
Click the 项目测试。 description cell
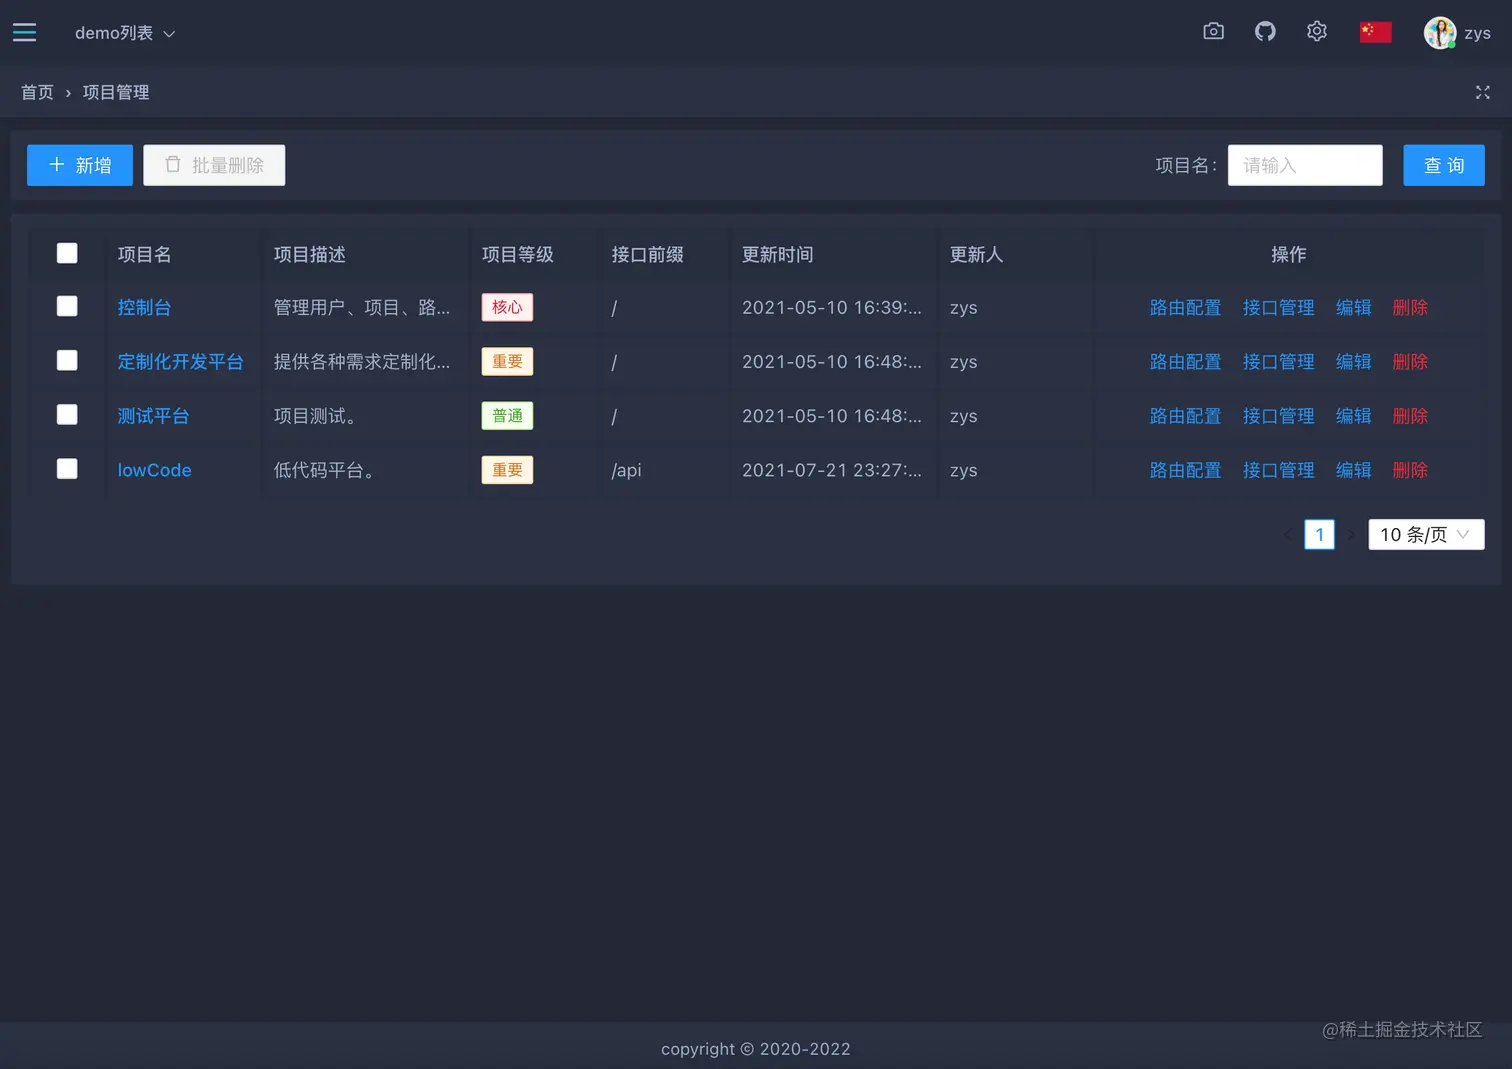pyautogui.click(x=319, y=416)
